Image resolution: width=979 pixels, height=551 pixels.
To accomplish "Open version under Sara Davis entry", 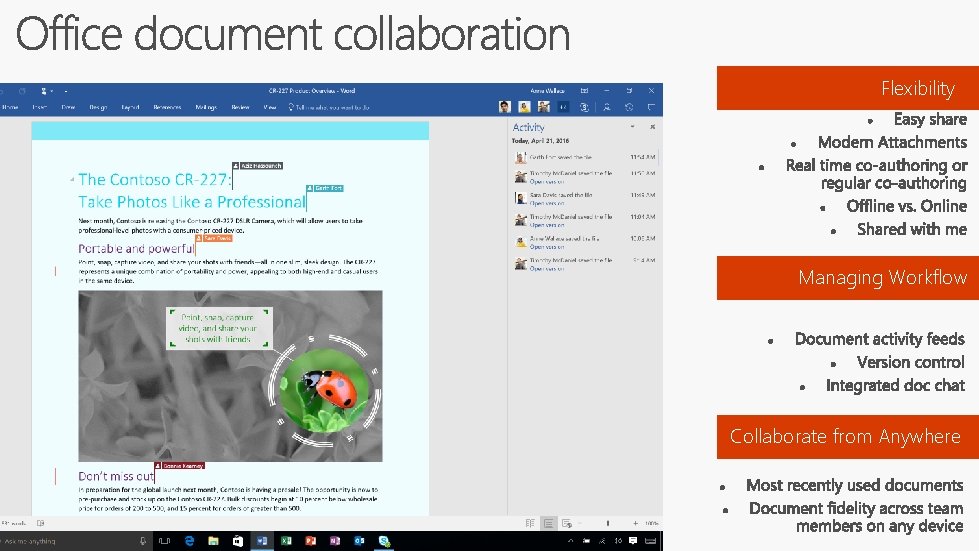I will [547, 203].
